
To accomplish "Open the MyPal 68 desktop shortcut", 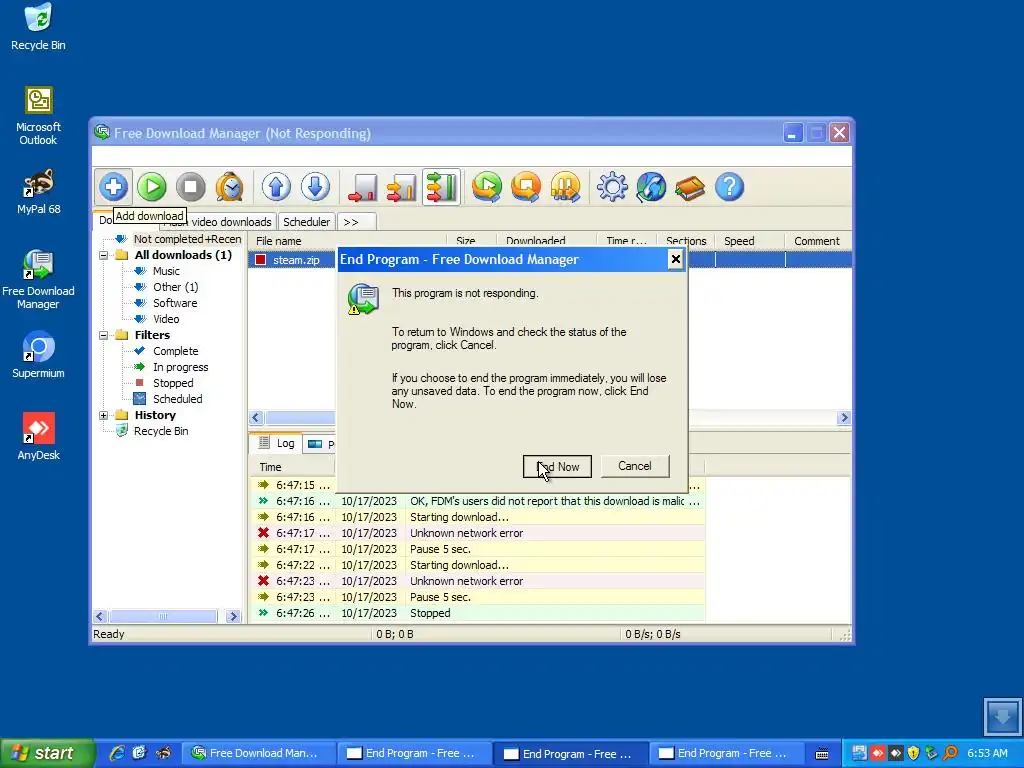I will (x=39, y=191).
